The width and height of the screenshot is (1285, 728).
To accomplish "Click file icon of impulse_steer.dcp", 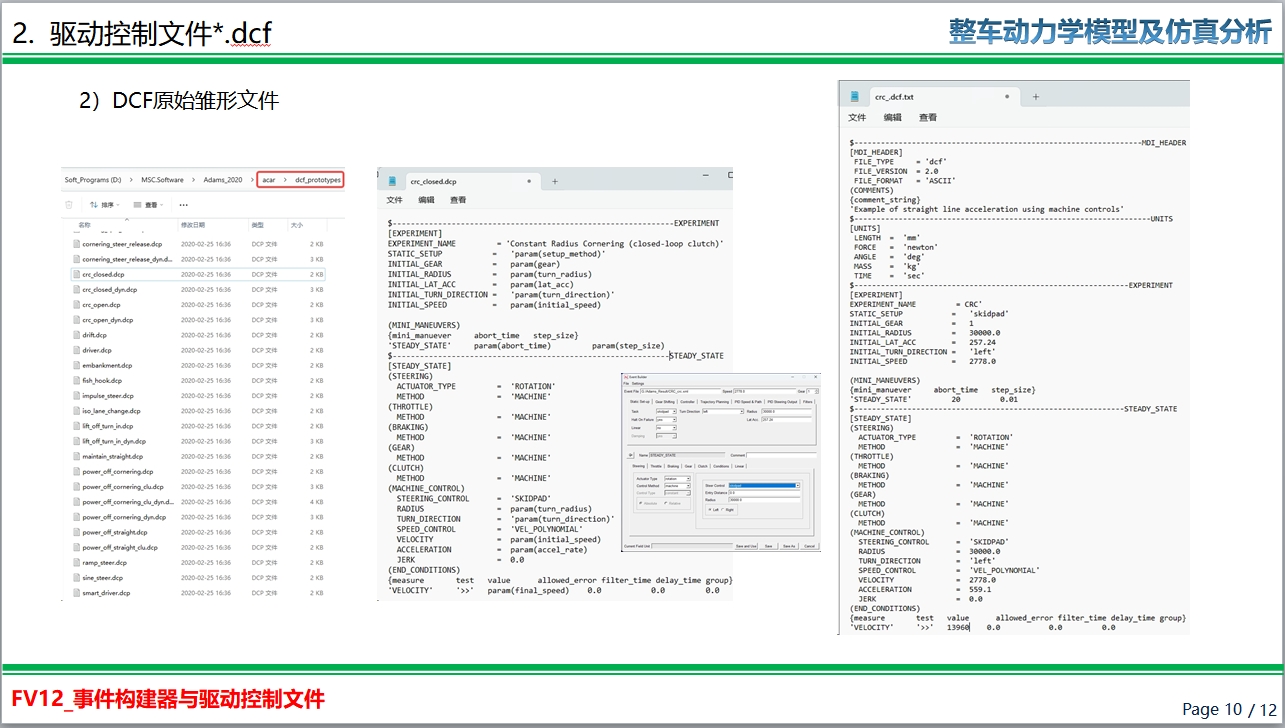I will [76, 396].
